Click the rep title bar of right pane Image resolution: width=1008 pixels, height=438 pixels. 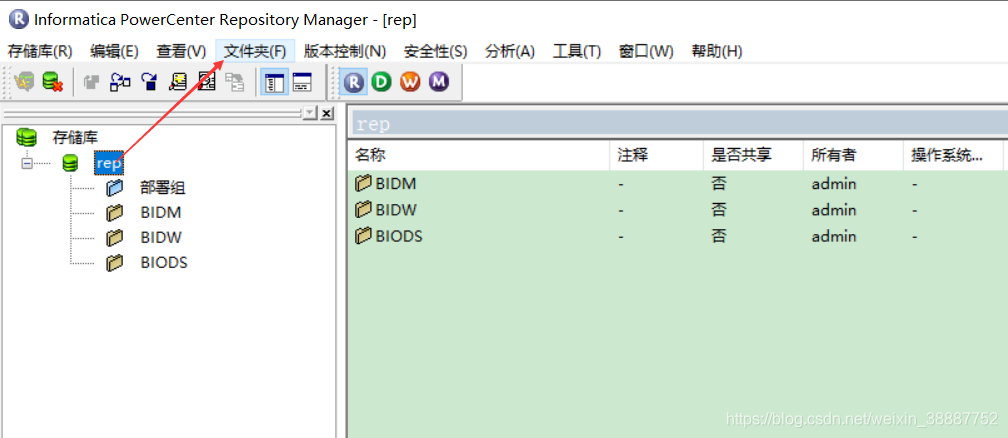pos(678,123)
